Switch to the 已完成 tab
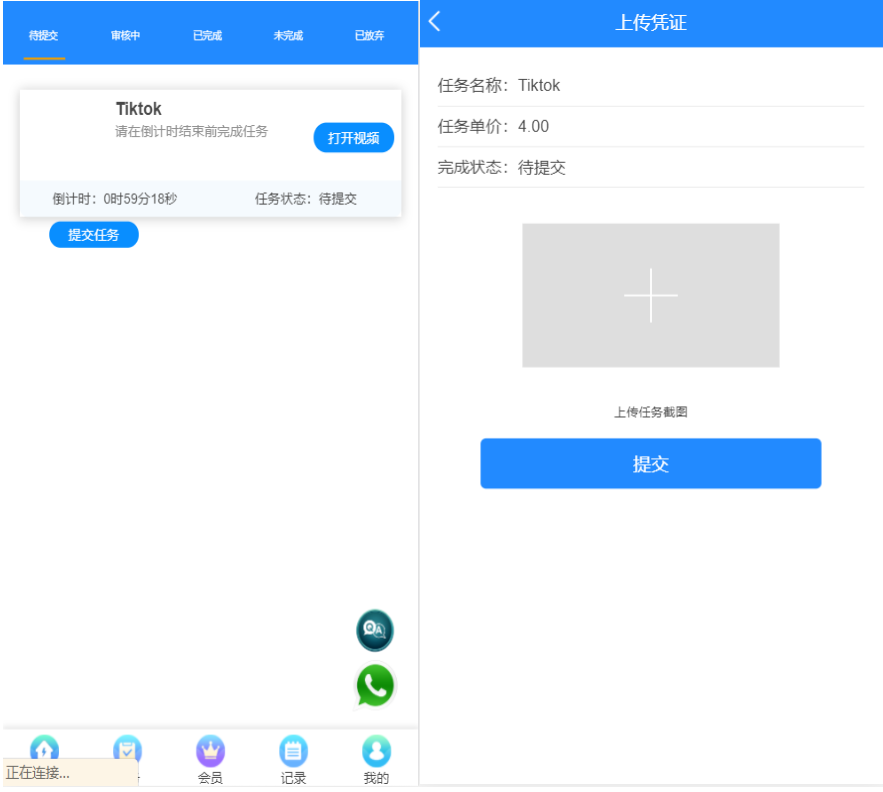This screenshot has height=792, width=883. (x=208, y=36)
